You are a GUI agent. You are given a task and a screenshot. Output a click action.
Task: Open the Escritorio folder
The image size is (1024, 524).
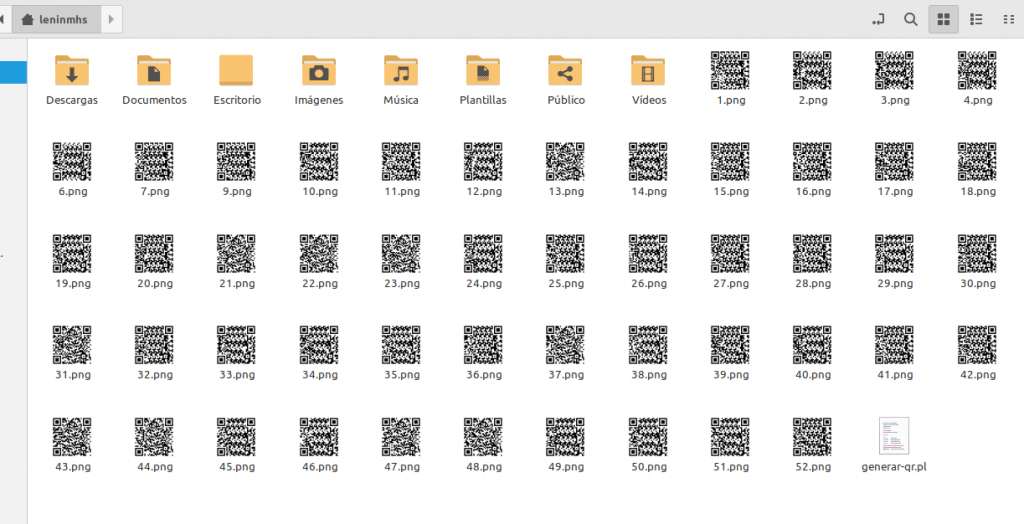236,71
